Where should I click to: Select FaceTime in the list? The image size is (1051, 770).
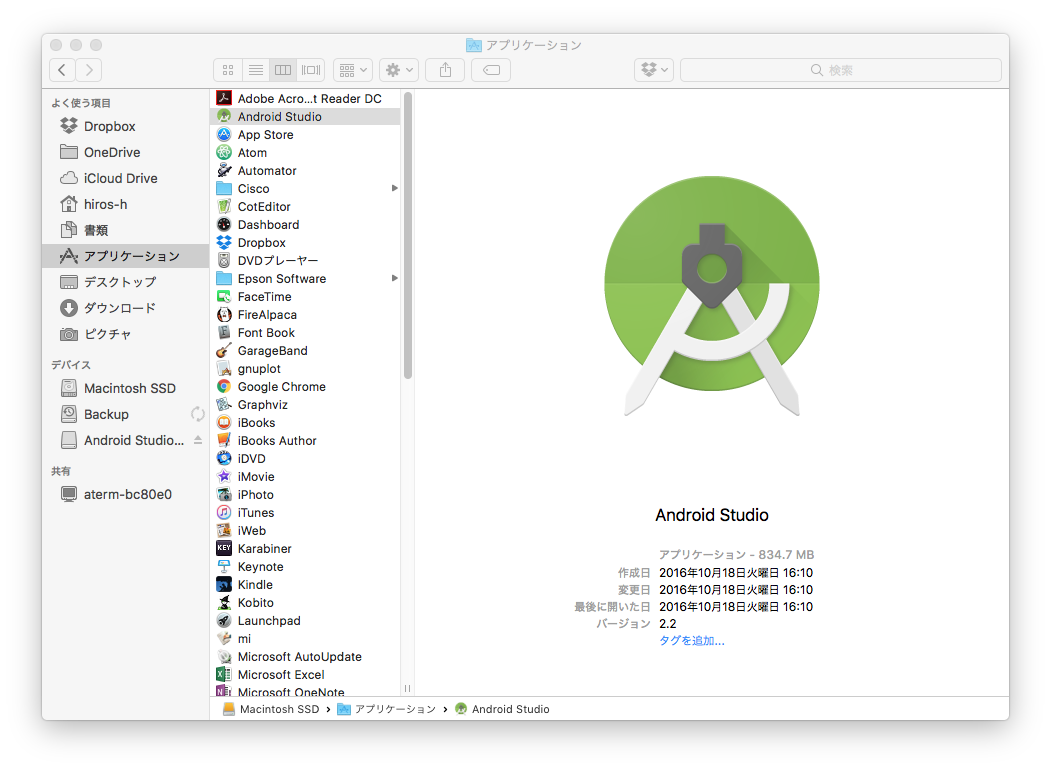tap(306, 297)
